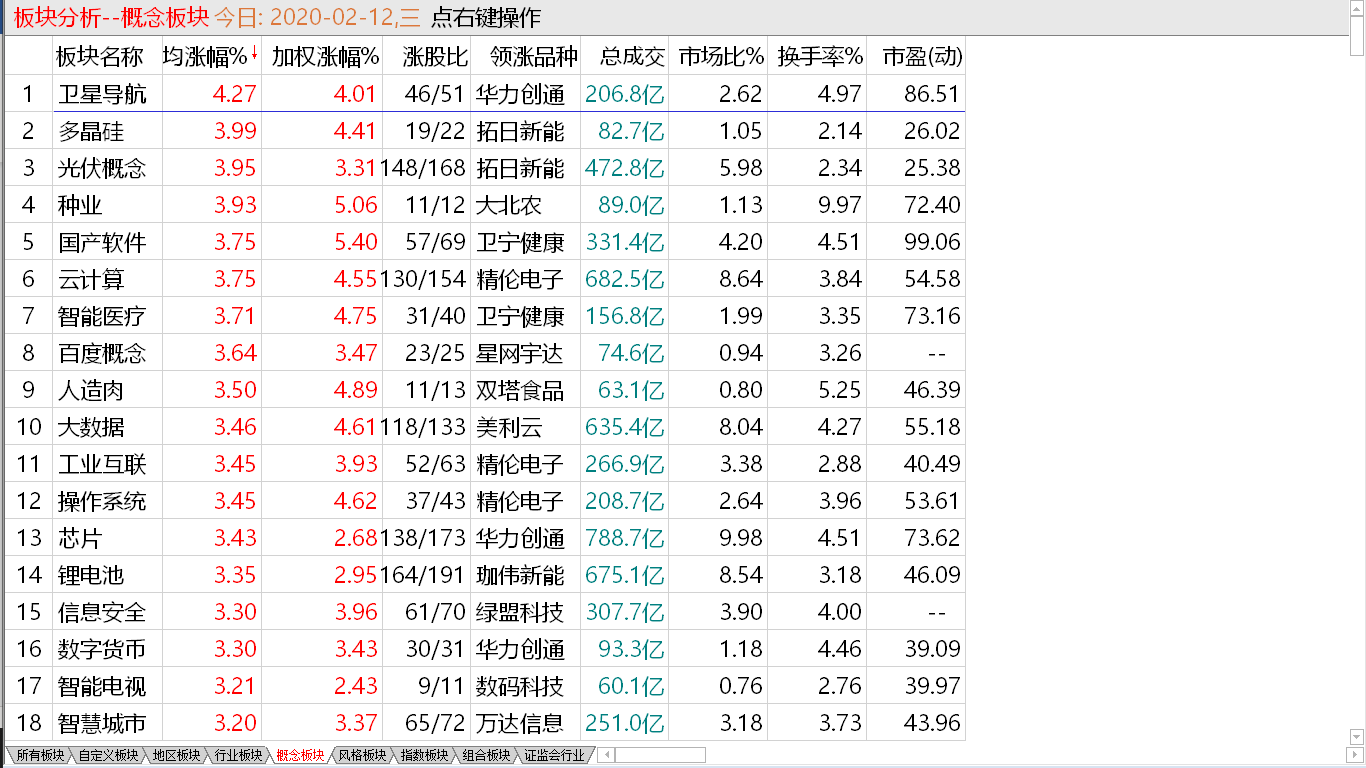The image size is (1366, 768).
Task: Click the 领涨品种 column header
Action: (x=524, y=57)
